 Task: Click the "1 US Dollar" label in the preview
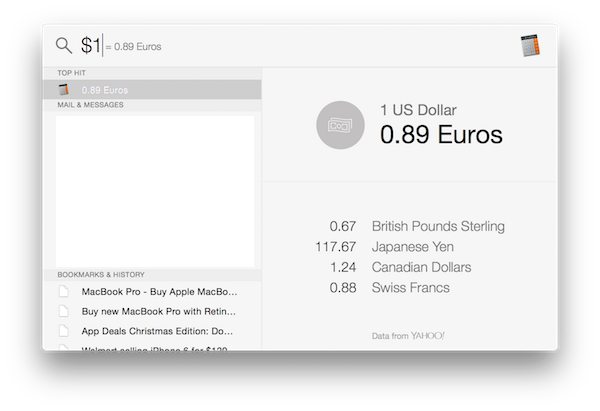418,108
